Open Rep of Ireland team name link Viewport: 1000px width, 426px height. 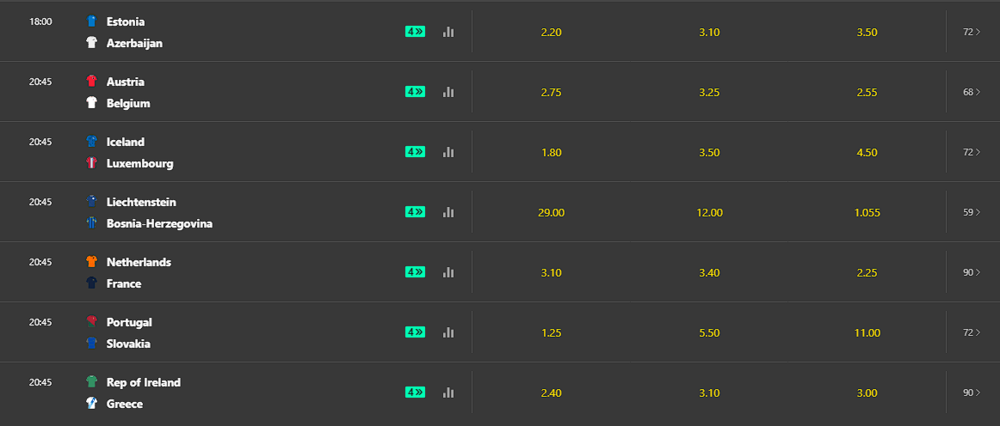point(143,382)
